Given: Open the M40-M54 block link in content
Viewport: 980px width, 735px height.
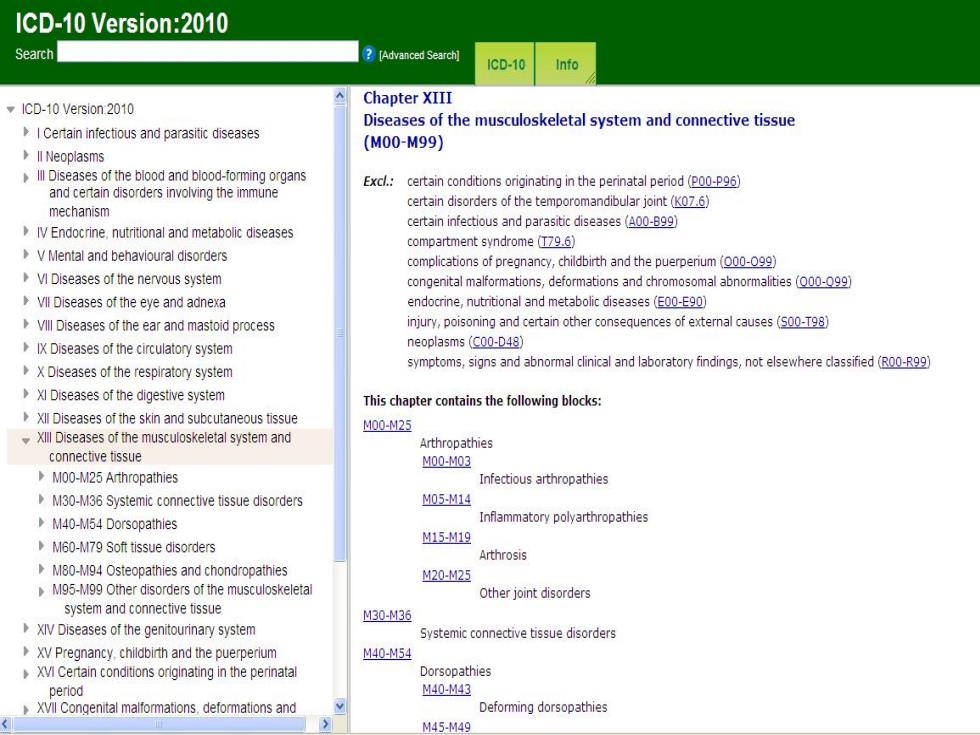Looking at the screenshot, I should pos(387,654).
